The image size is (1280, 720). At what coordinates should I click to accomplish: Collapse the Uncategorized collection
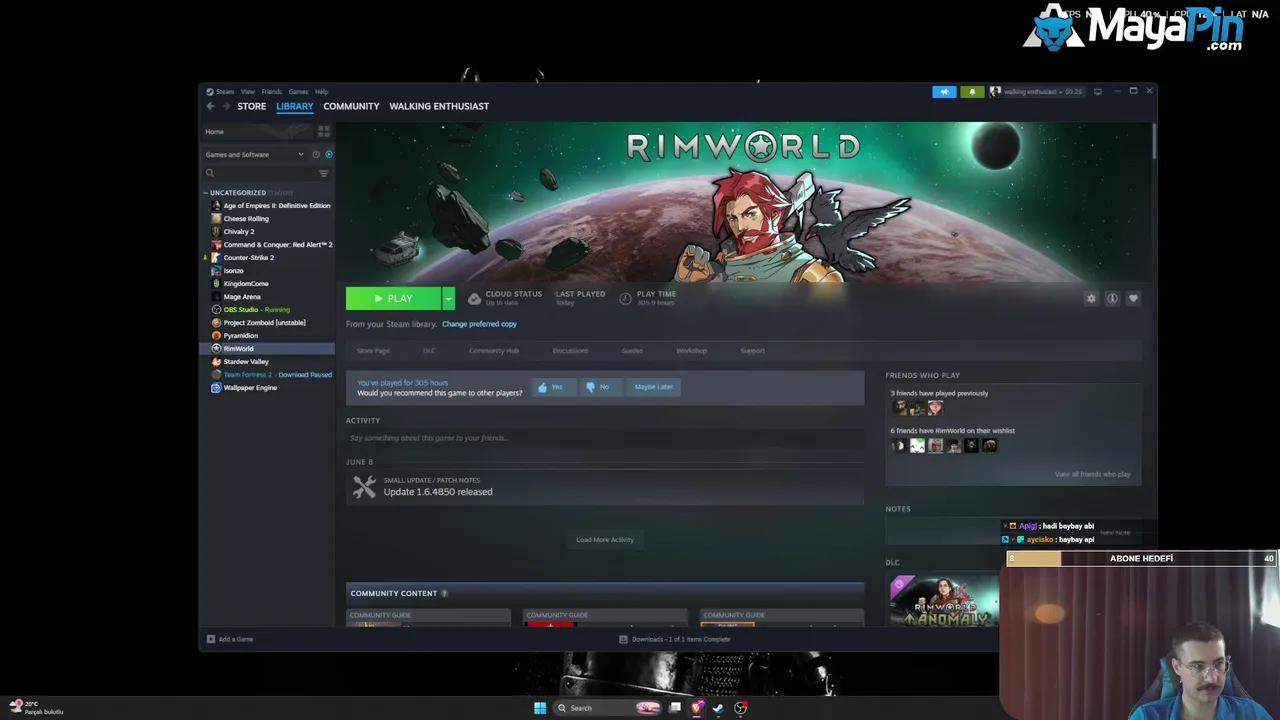click(206, 192)
